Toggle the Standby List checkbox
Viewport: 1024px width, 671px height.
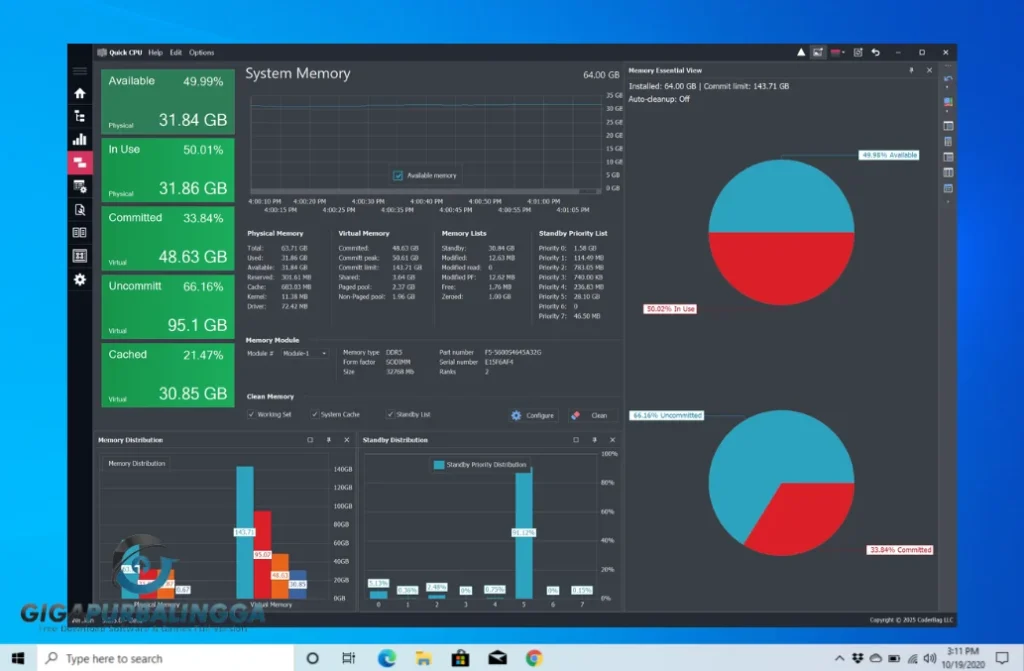pos(390,414)
